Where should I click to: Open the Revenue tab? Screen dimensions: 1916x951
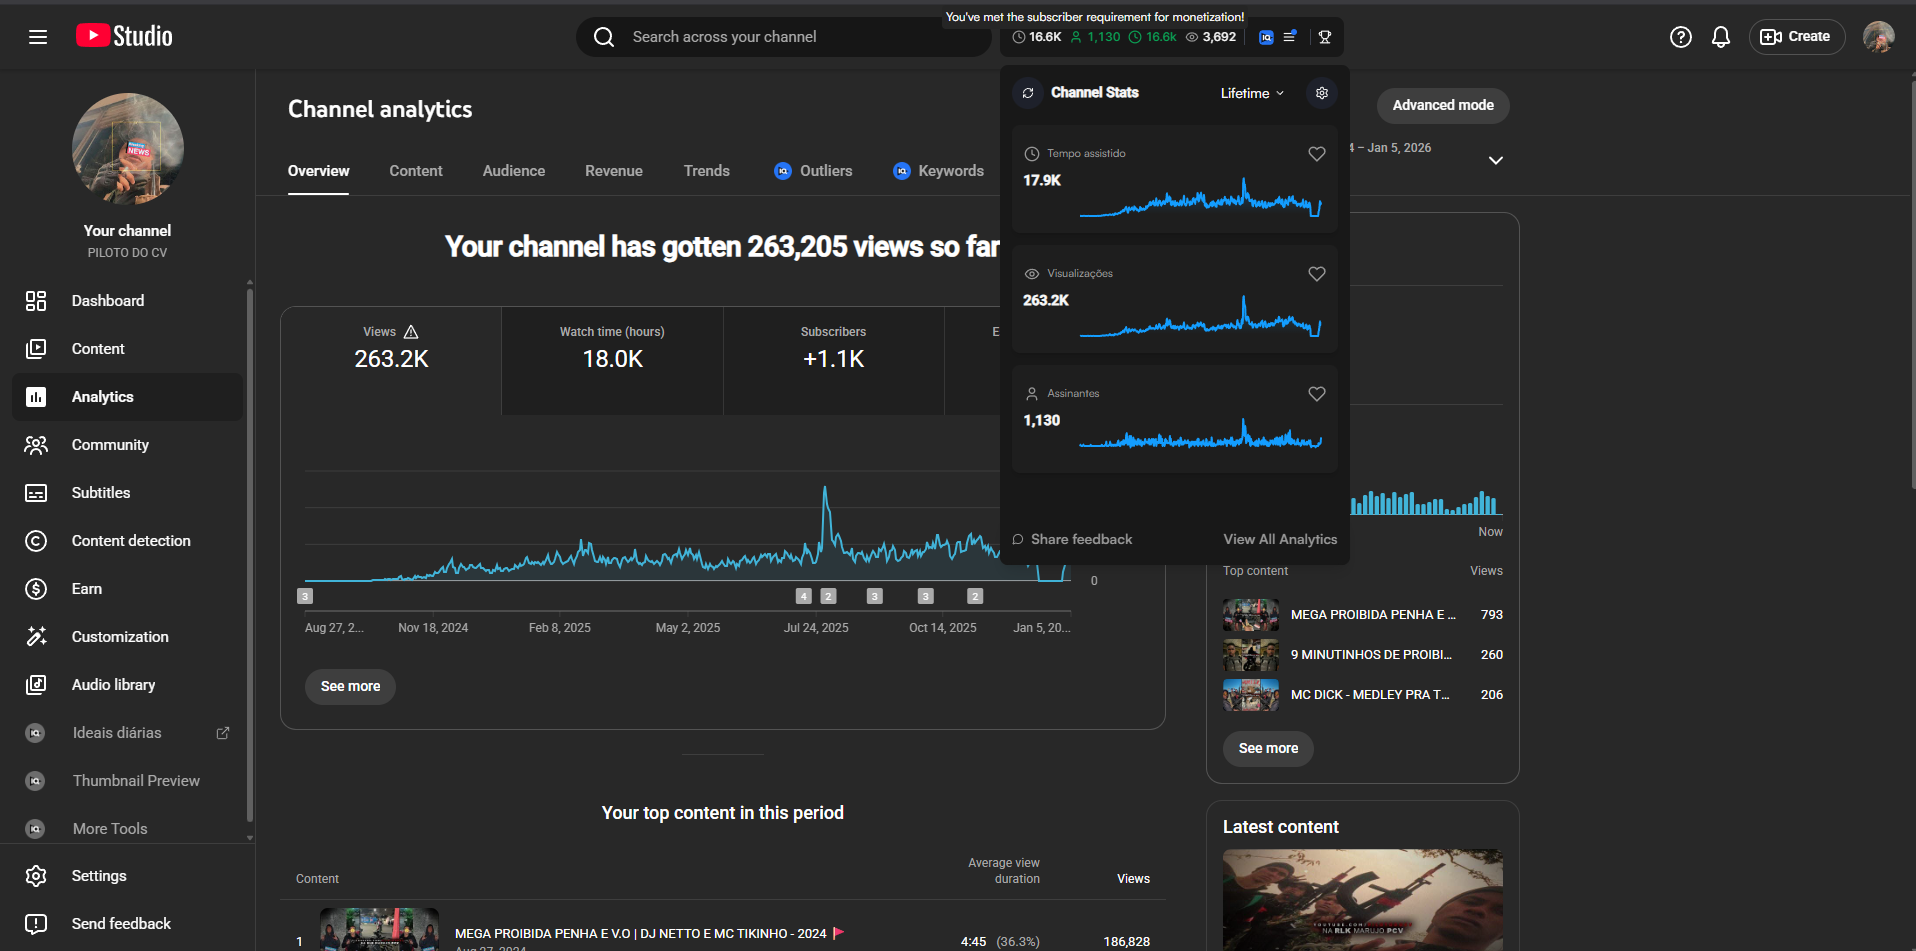tap(613, 171)
